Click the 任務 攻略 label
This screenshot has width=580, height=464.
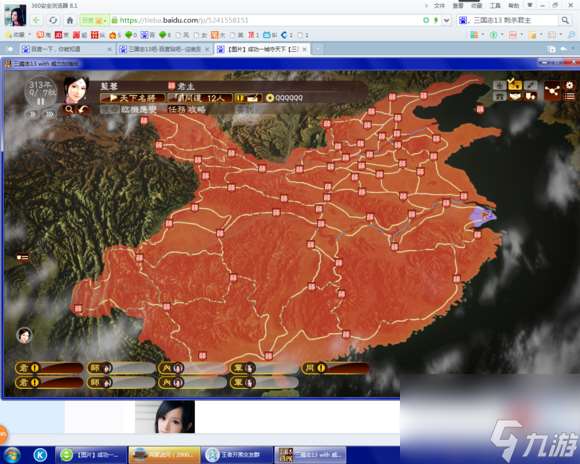click(x=186, y=109)
